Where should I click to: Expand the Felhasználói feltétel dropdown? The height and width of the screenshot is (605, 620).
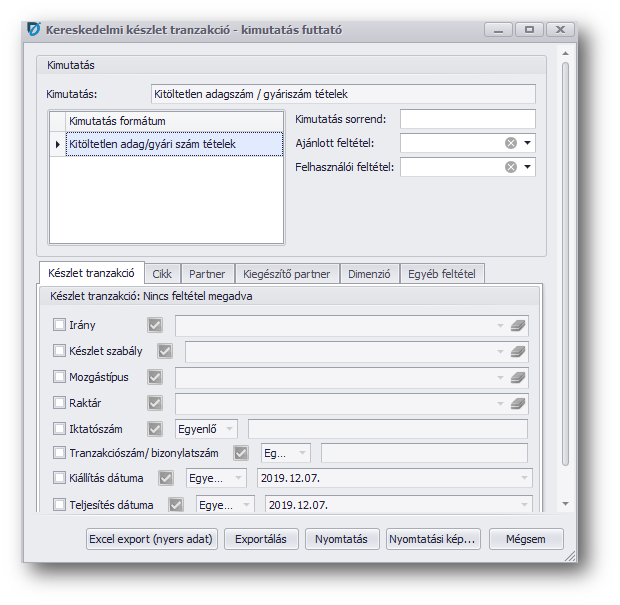pyautogui.click(x=527, y=167)
